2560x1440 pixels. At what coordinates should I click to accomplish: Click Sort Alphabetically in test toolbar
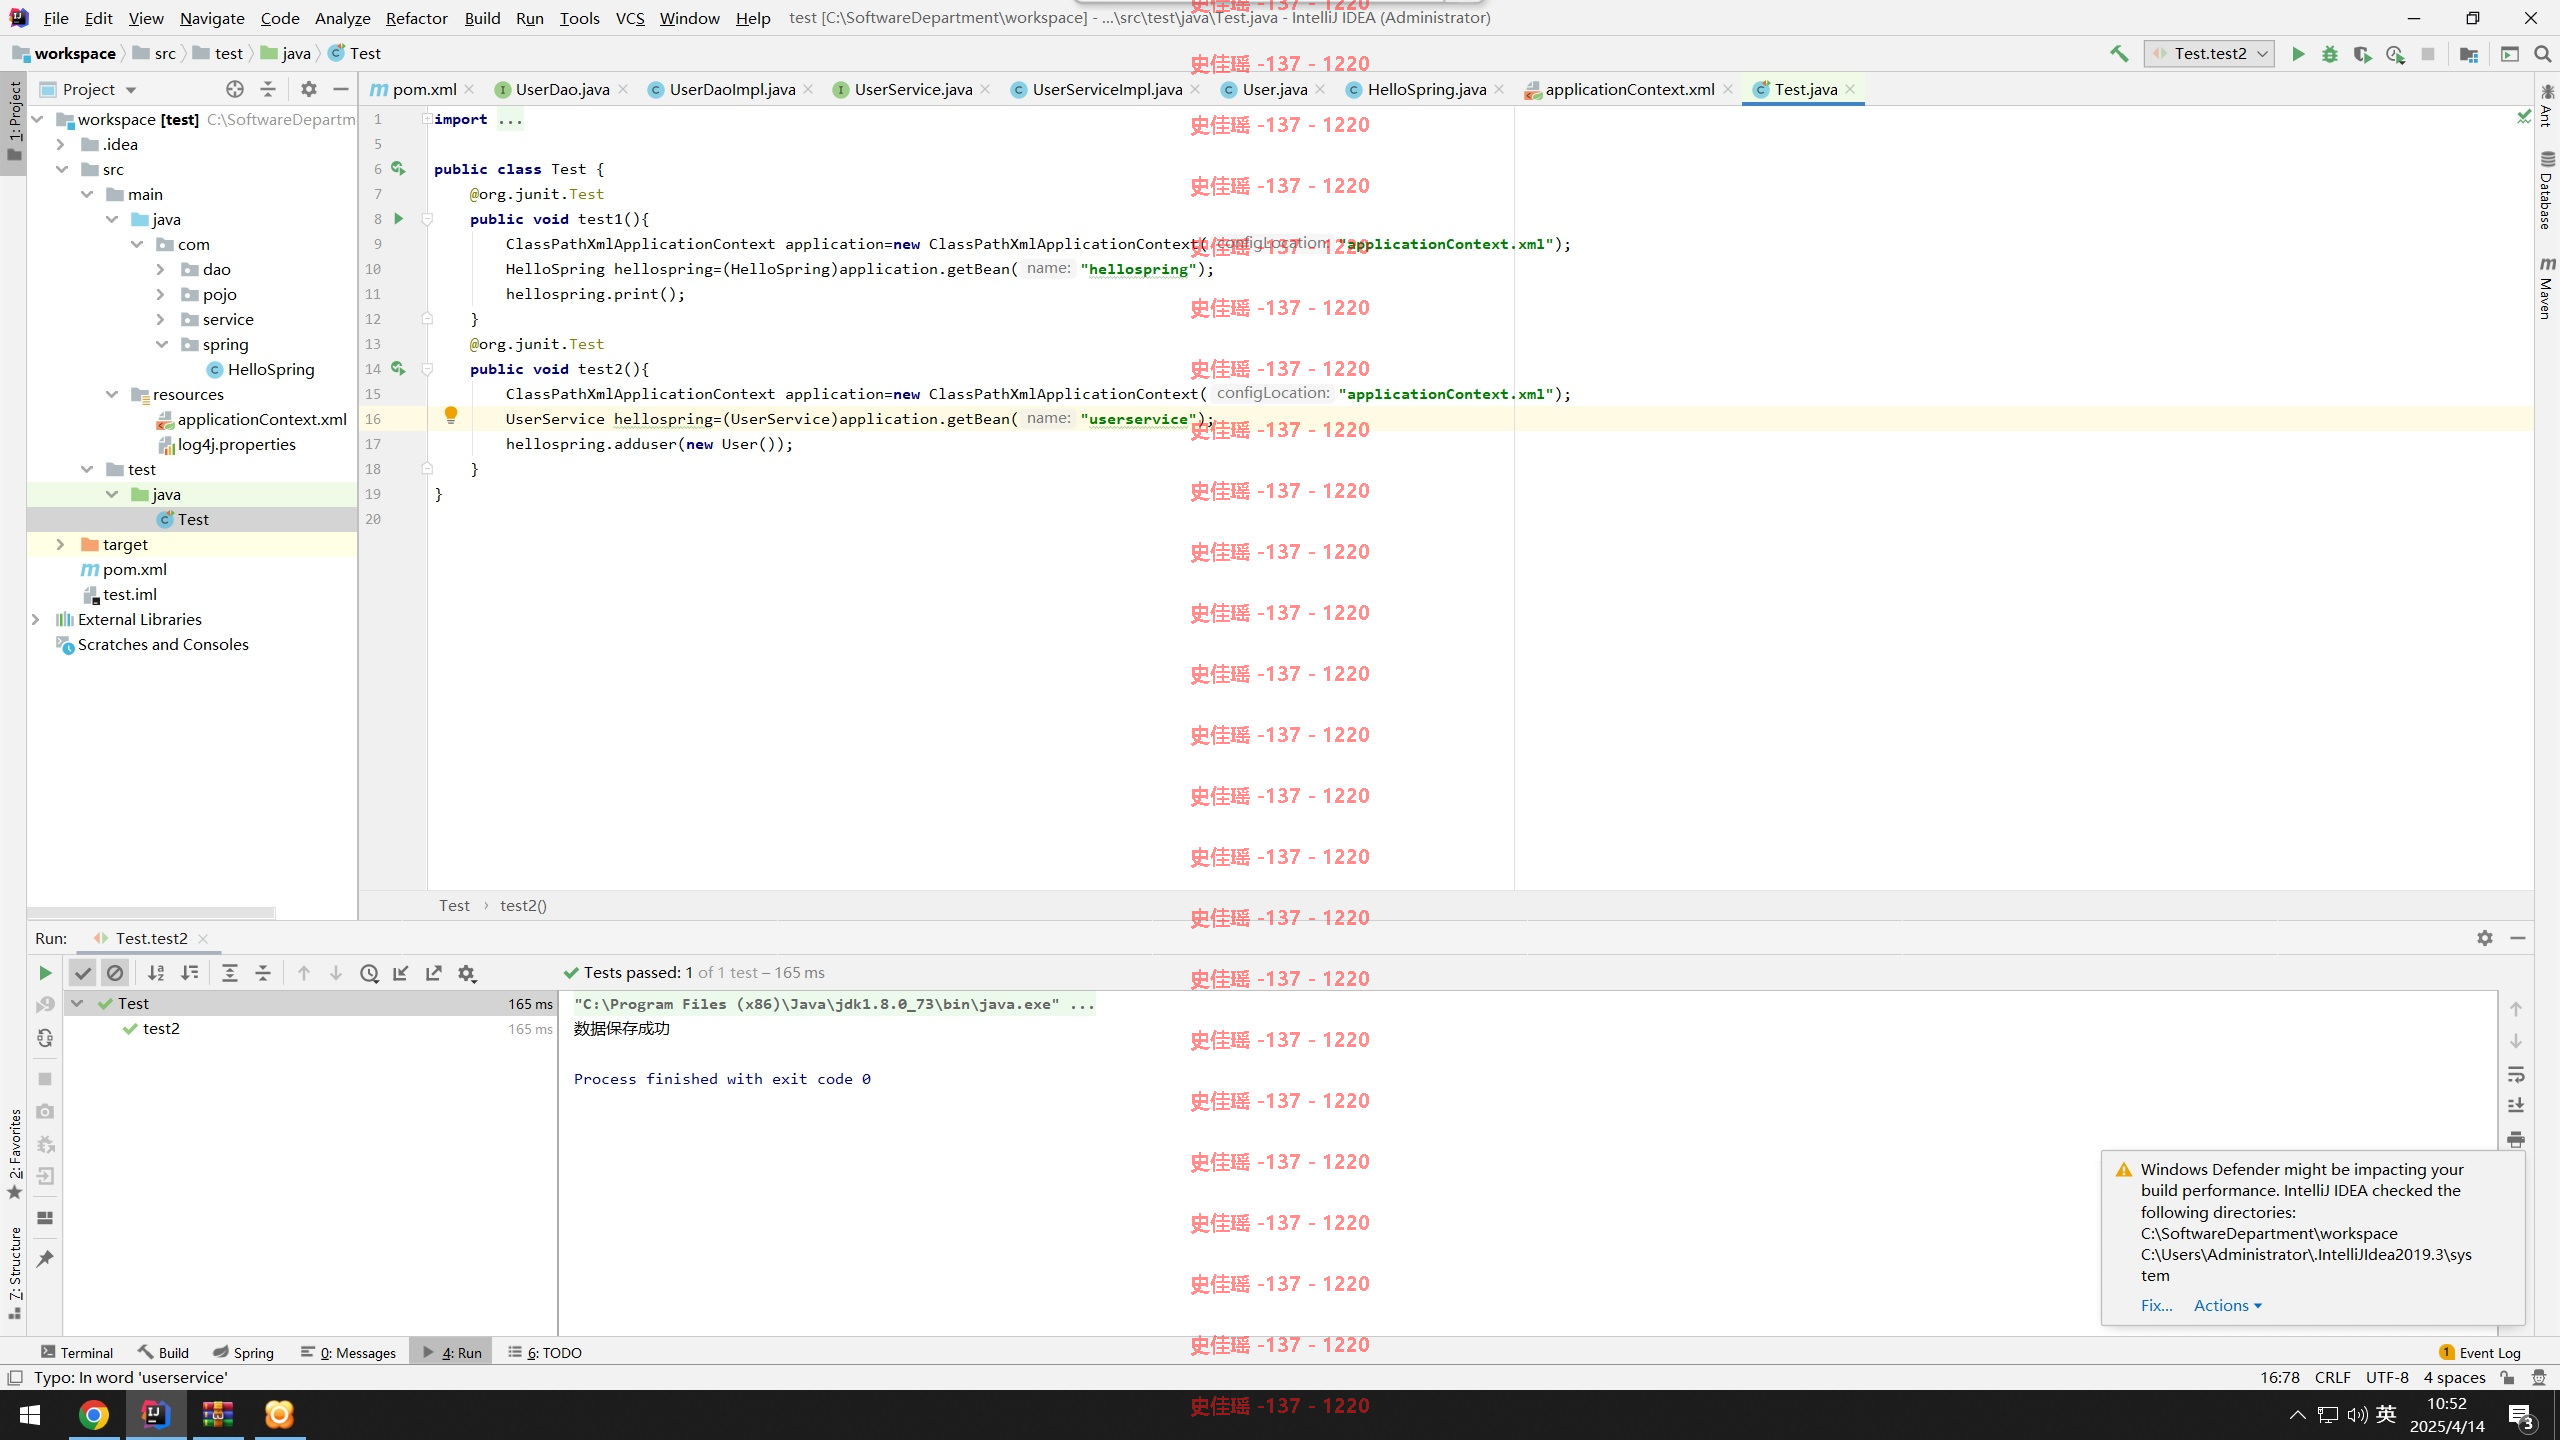(x=156, y=973)
